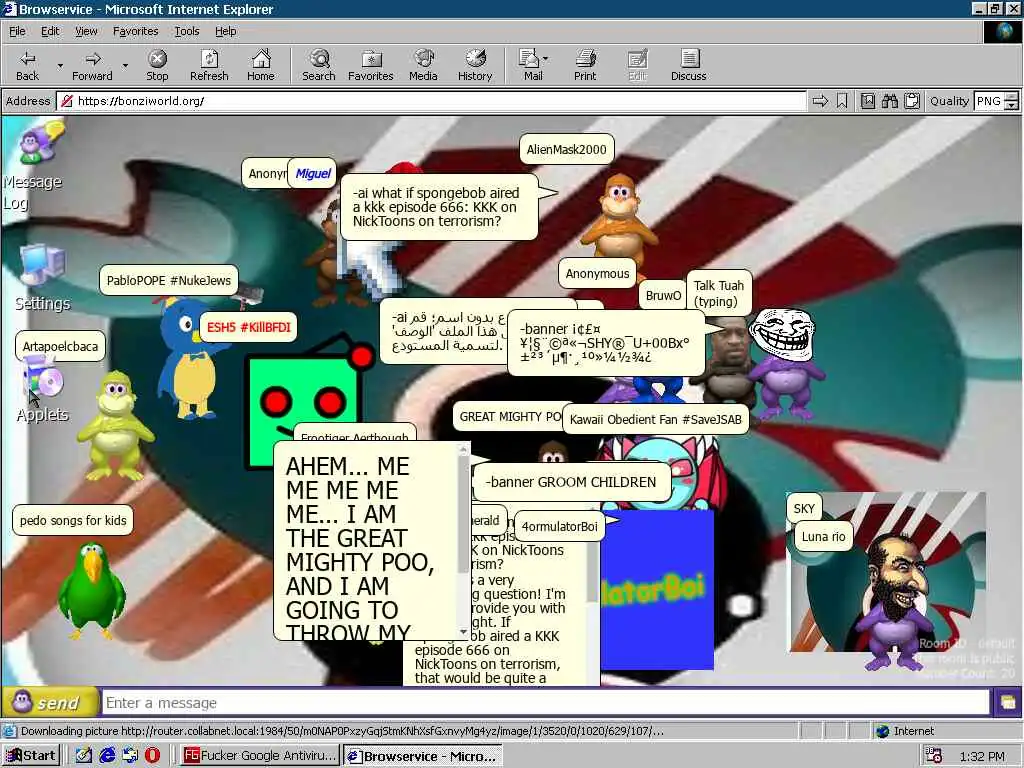Click the Quality selector down arrow
This screenshot has height=768, width=1024.
[x=1012, y=106]
